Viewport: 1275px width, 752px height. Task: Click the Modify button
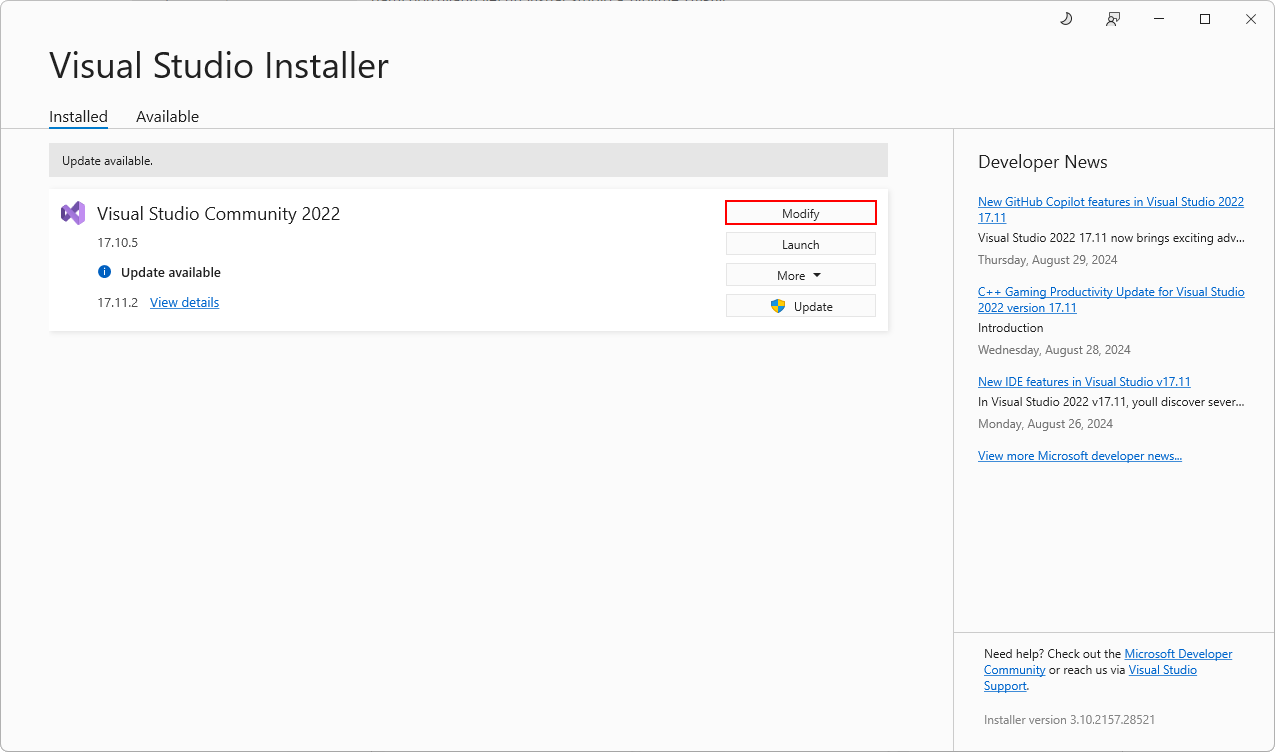click(800, 212)
